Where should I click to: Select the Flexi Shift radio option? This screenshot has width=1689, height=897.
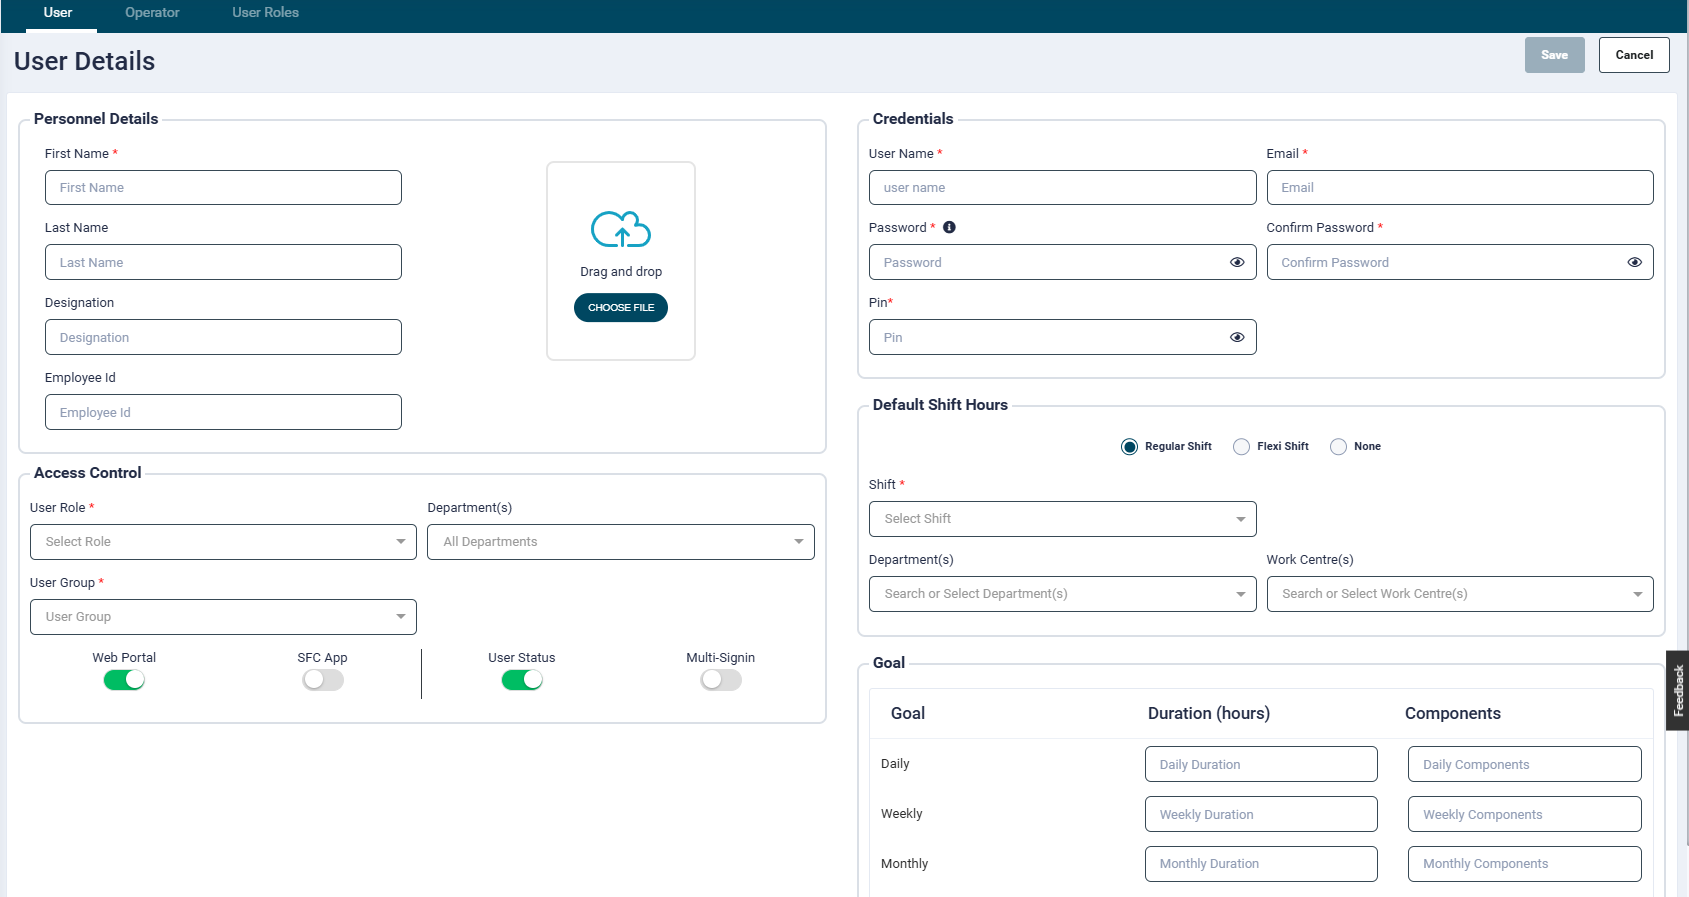click(1241, 447)
